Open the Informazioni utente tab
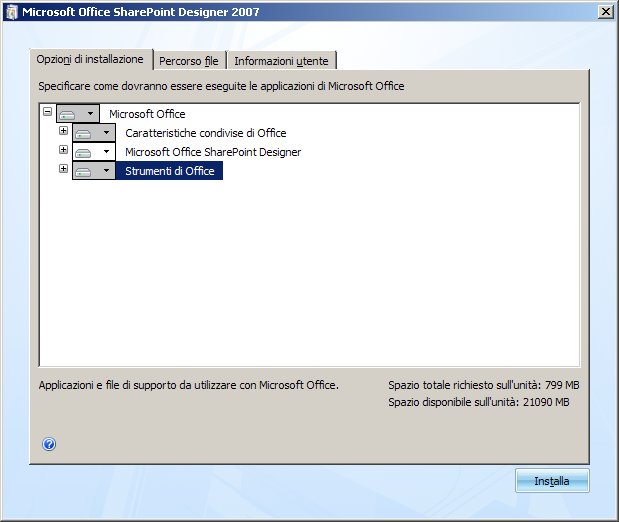The height and width of the screenshot is (522, 619). click(281, 61)
